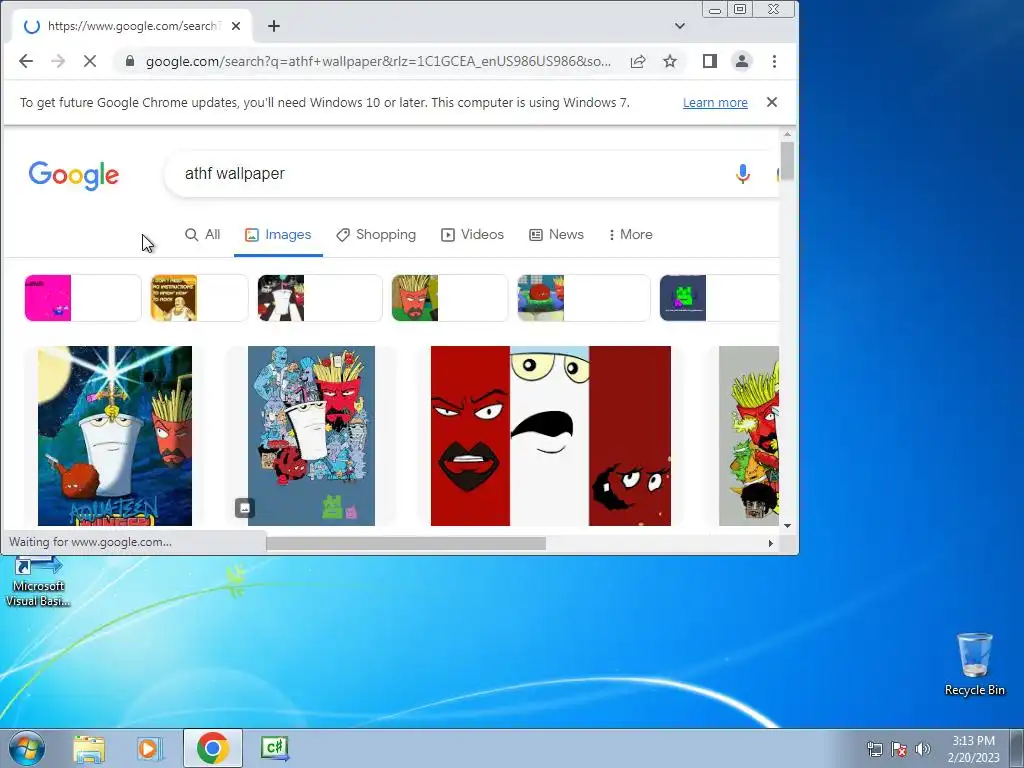Switch to the Shopping tab
This screenshot has width=1024, height=768.
376,234
